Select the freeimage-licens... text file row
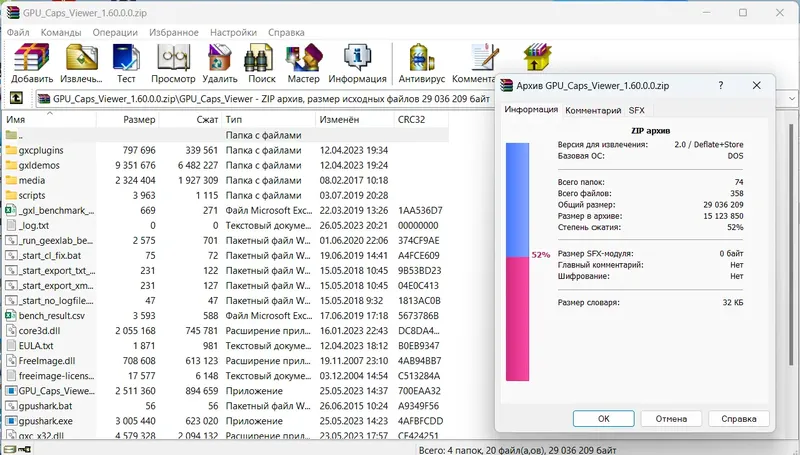 [226, 376]
